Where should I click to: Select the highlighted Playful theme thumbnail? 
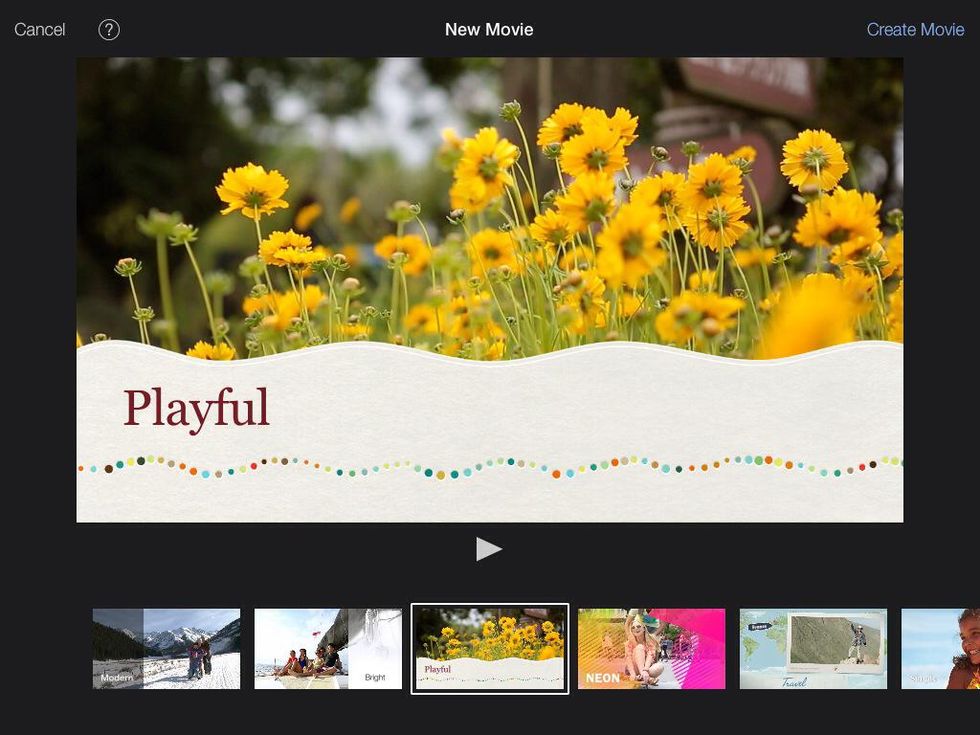pyautogui.click(x=490, y=648)
